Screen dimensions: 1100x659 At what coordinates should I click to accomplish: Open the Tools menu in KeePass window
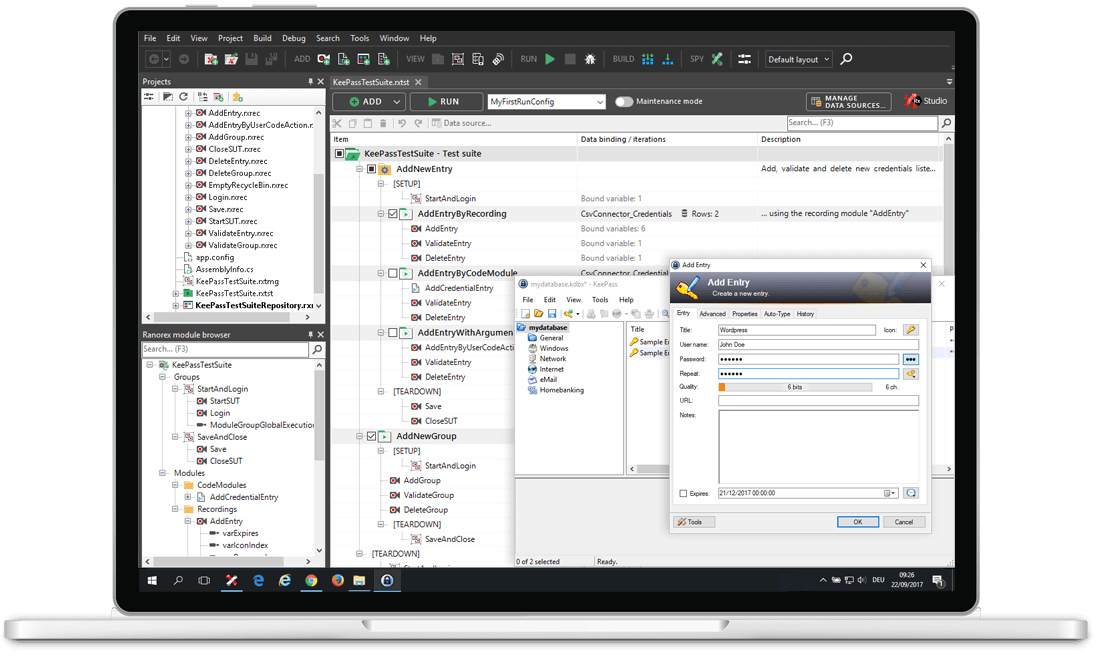600,300
